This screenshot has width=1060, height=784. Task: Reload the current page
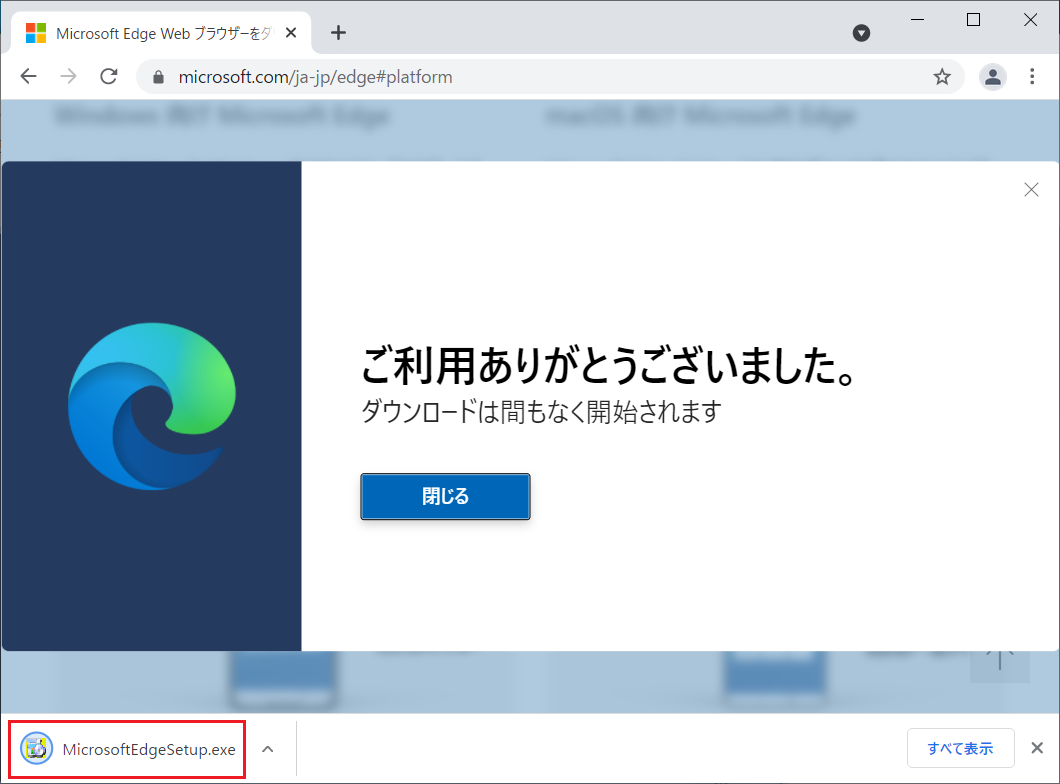pyautogui.click(x=109, y=76)
